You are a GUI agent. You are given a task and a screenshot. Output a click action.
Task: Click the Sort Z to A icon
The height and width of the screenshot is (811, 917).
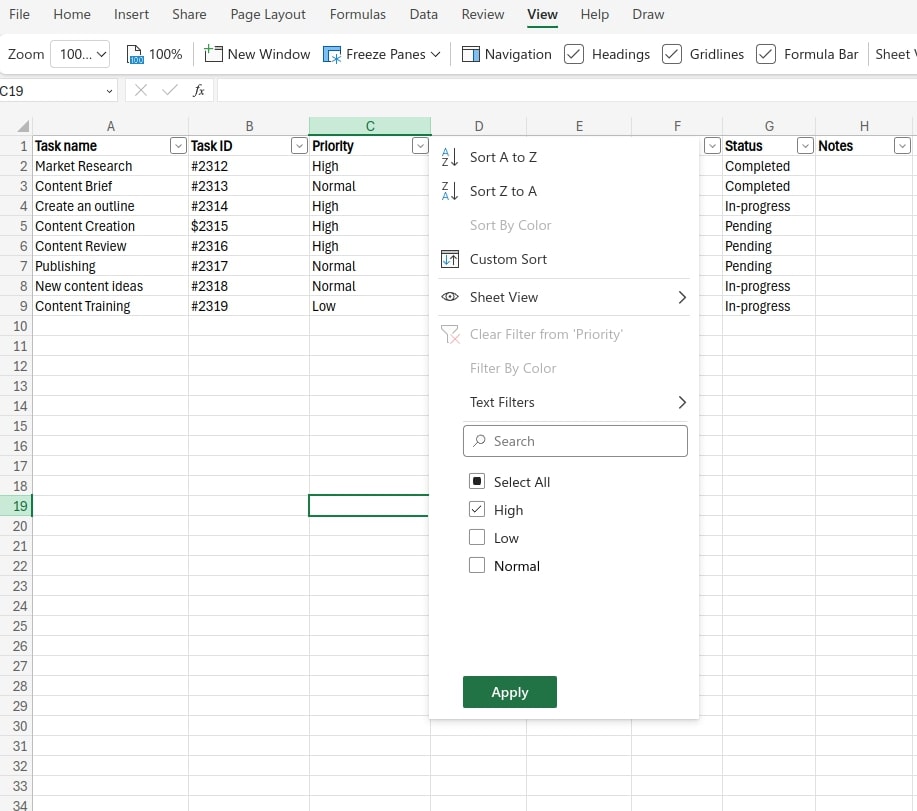[449, 191]
